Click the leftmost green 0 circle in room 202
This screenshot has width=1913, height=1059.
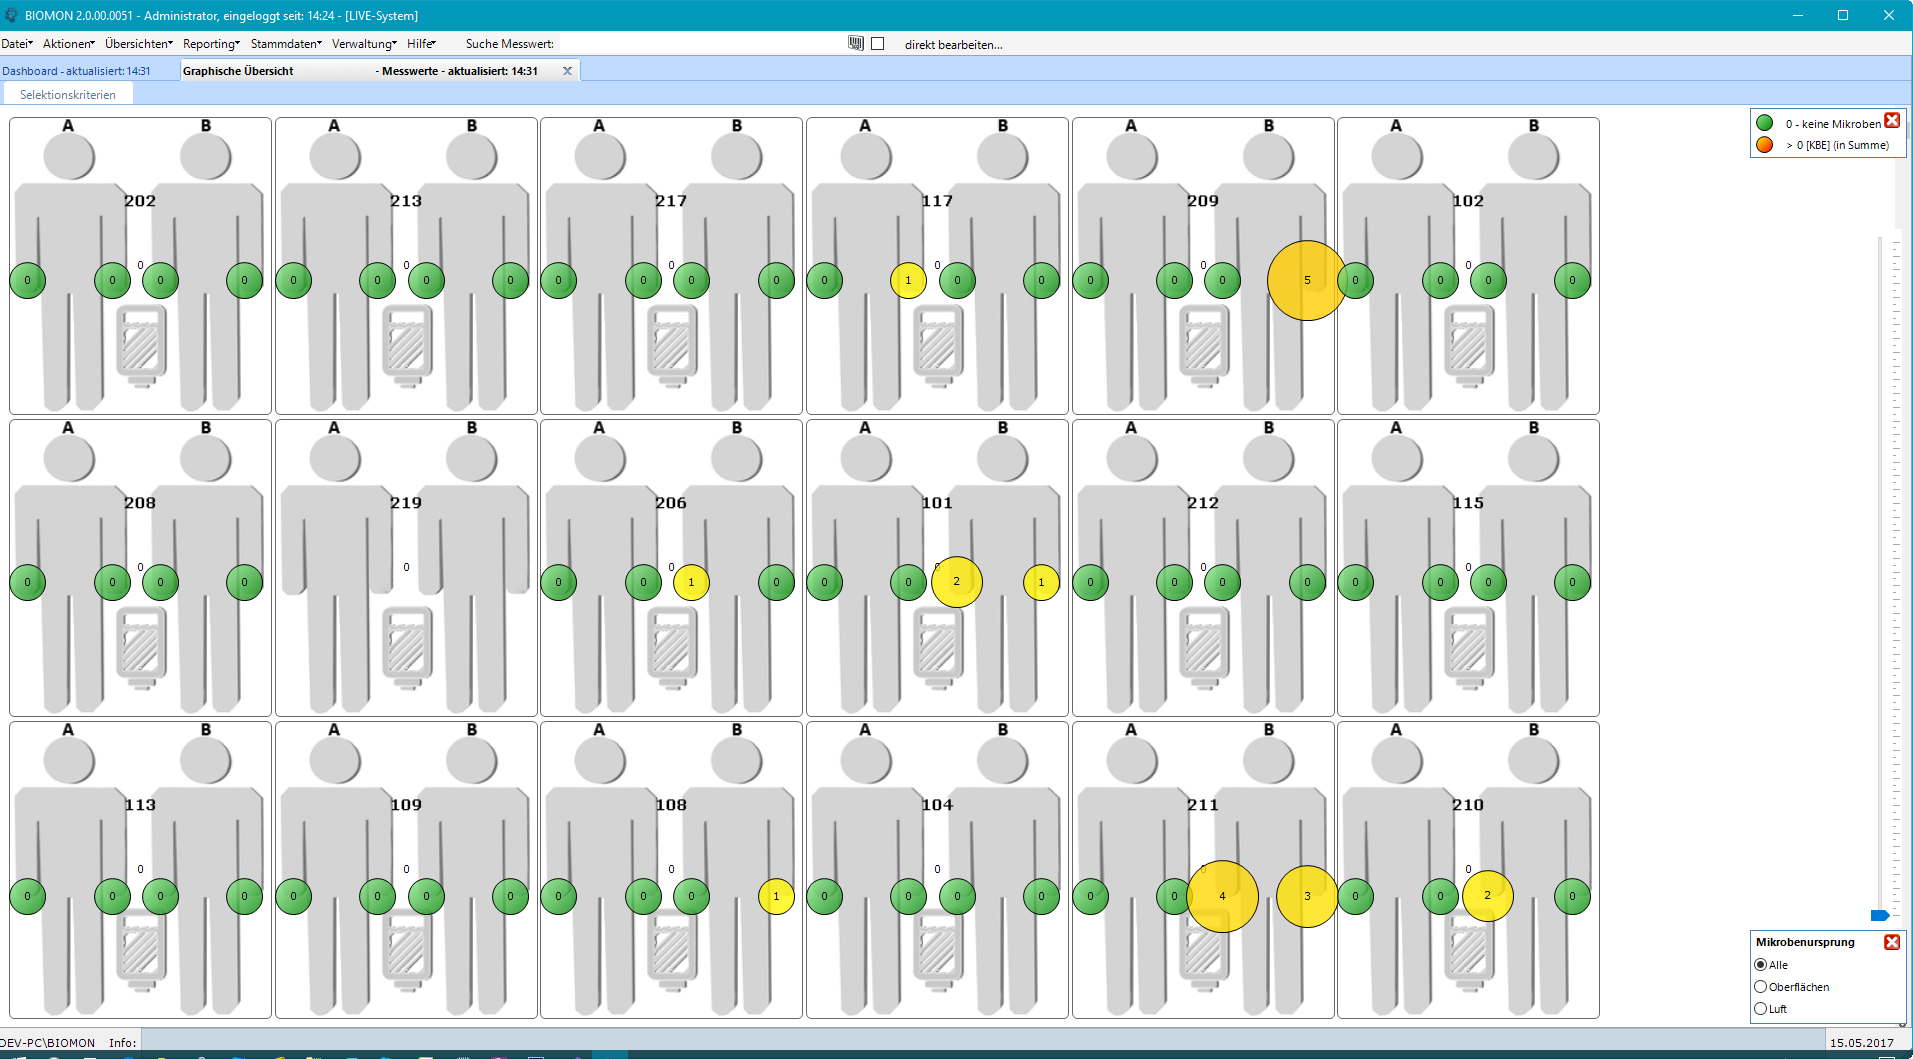tap(28, 280)
